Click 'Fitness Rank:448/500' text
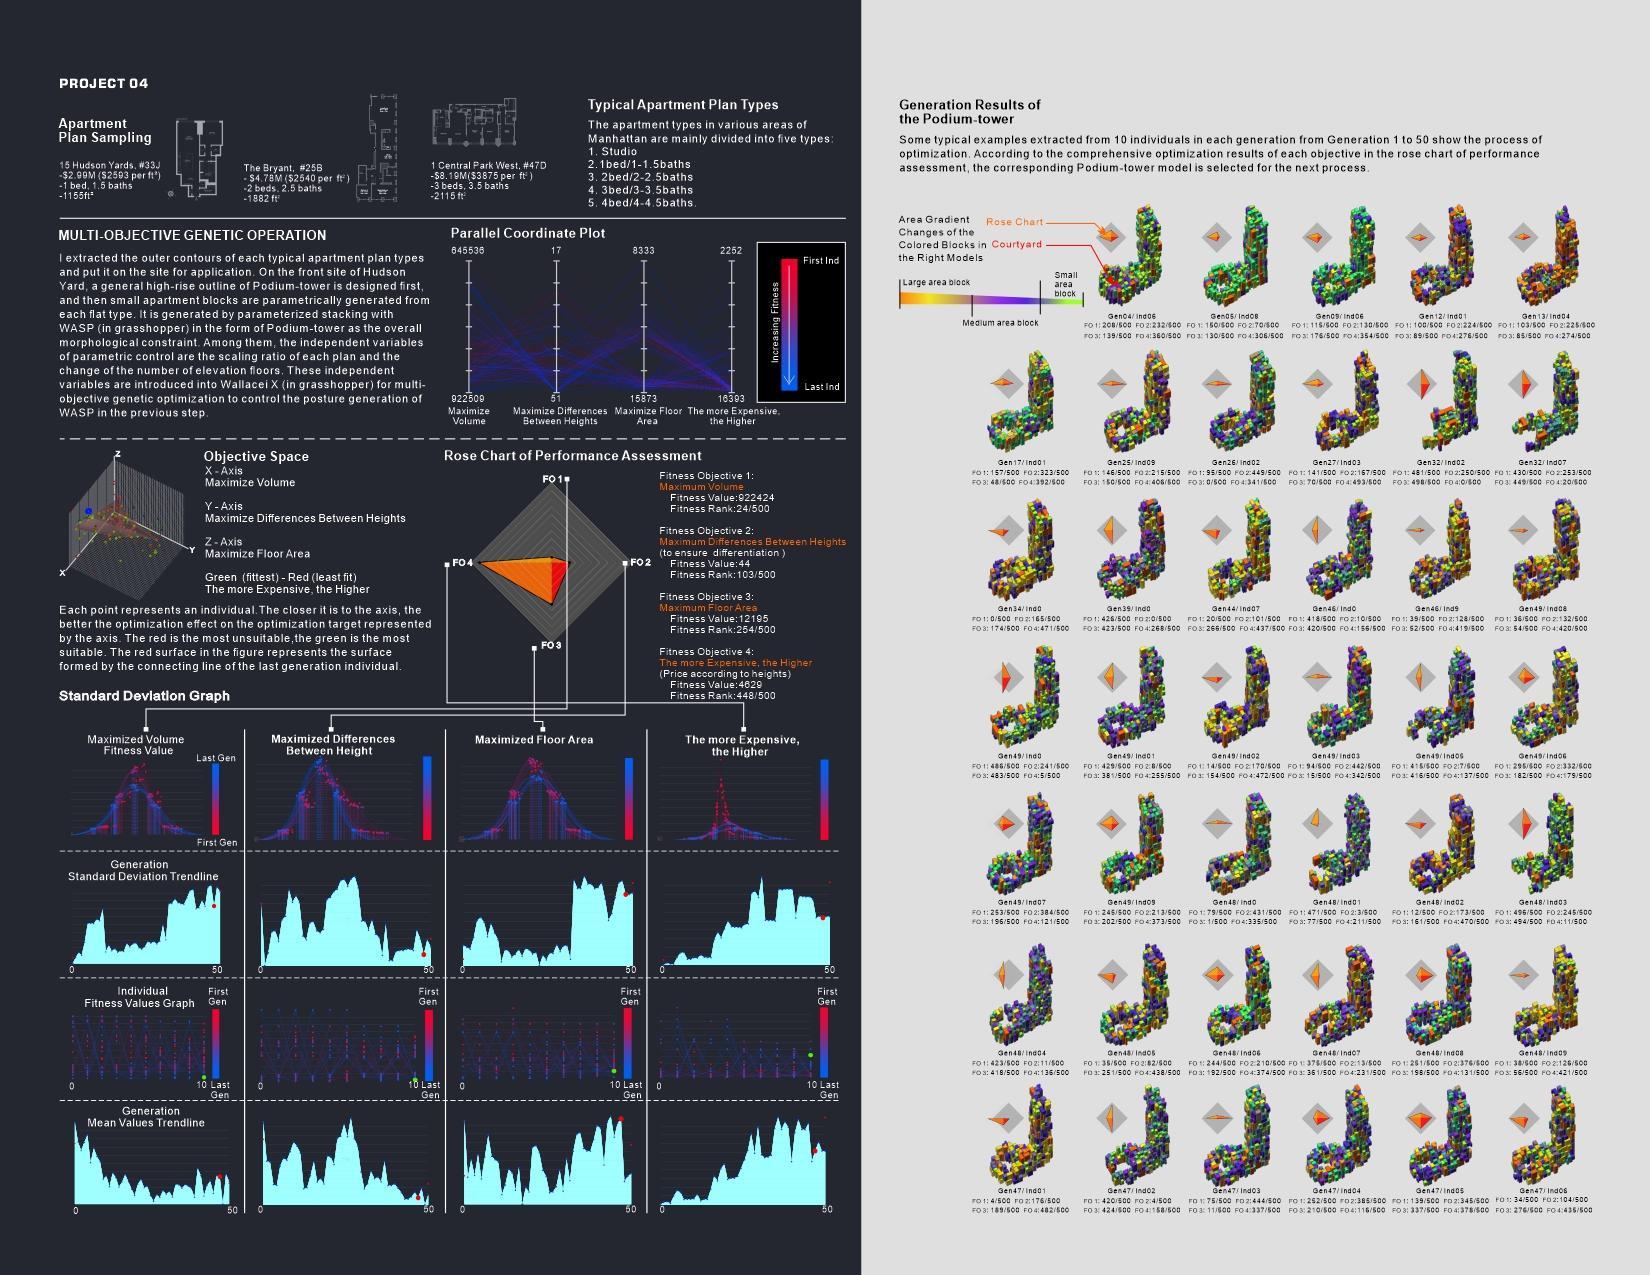 pos(722,696)
